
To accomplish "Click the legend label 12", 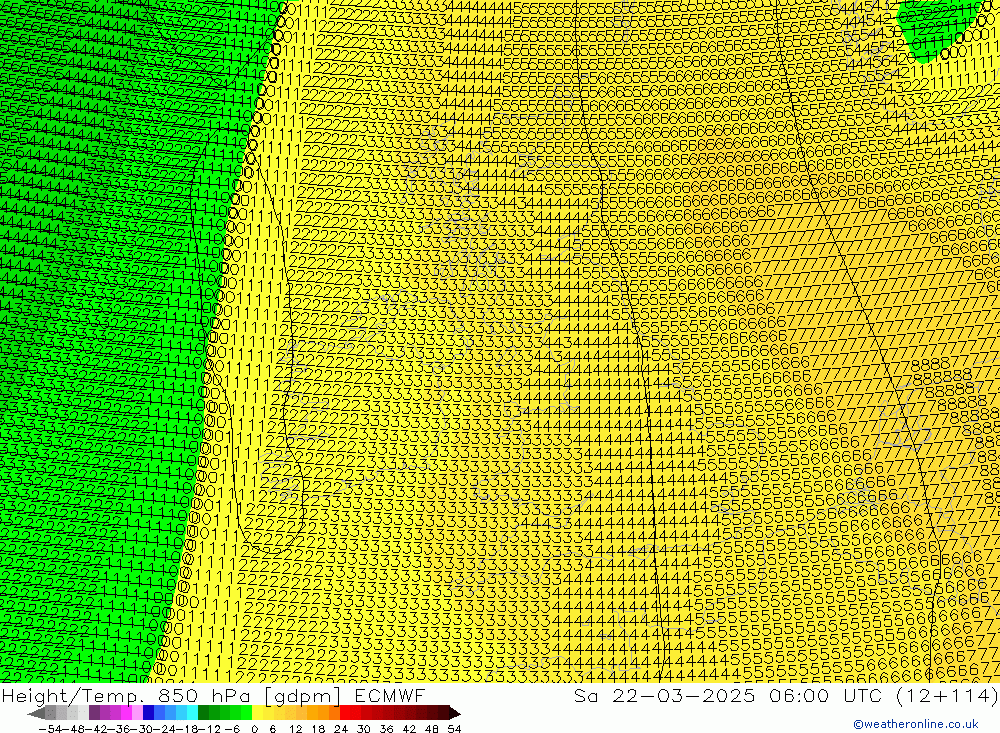I will [x=296, y=729].
